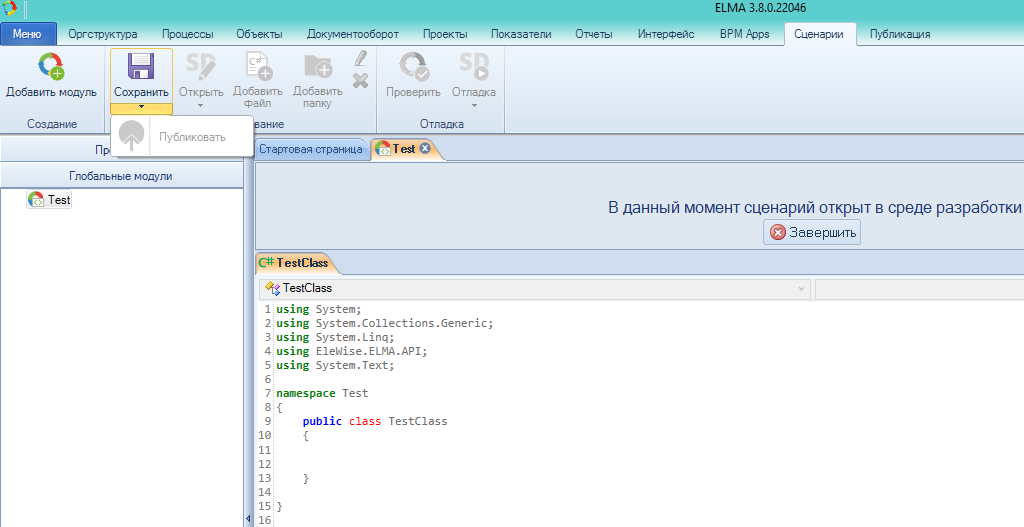Click the Add folder icon

click(318, 68)
